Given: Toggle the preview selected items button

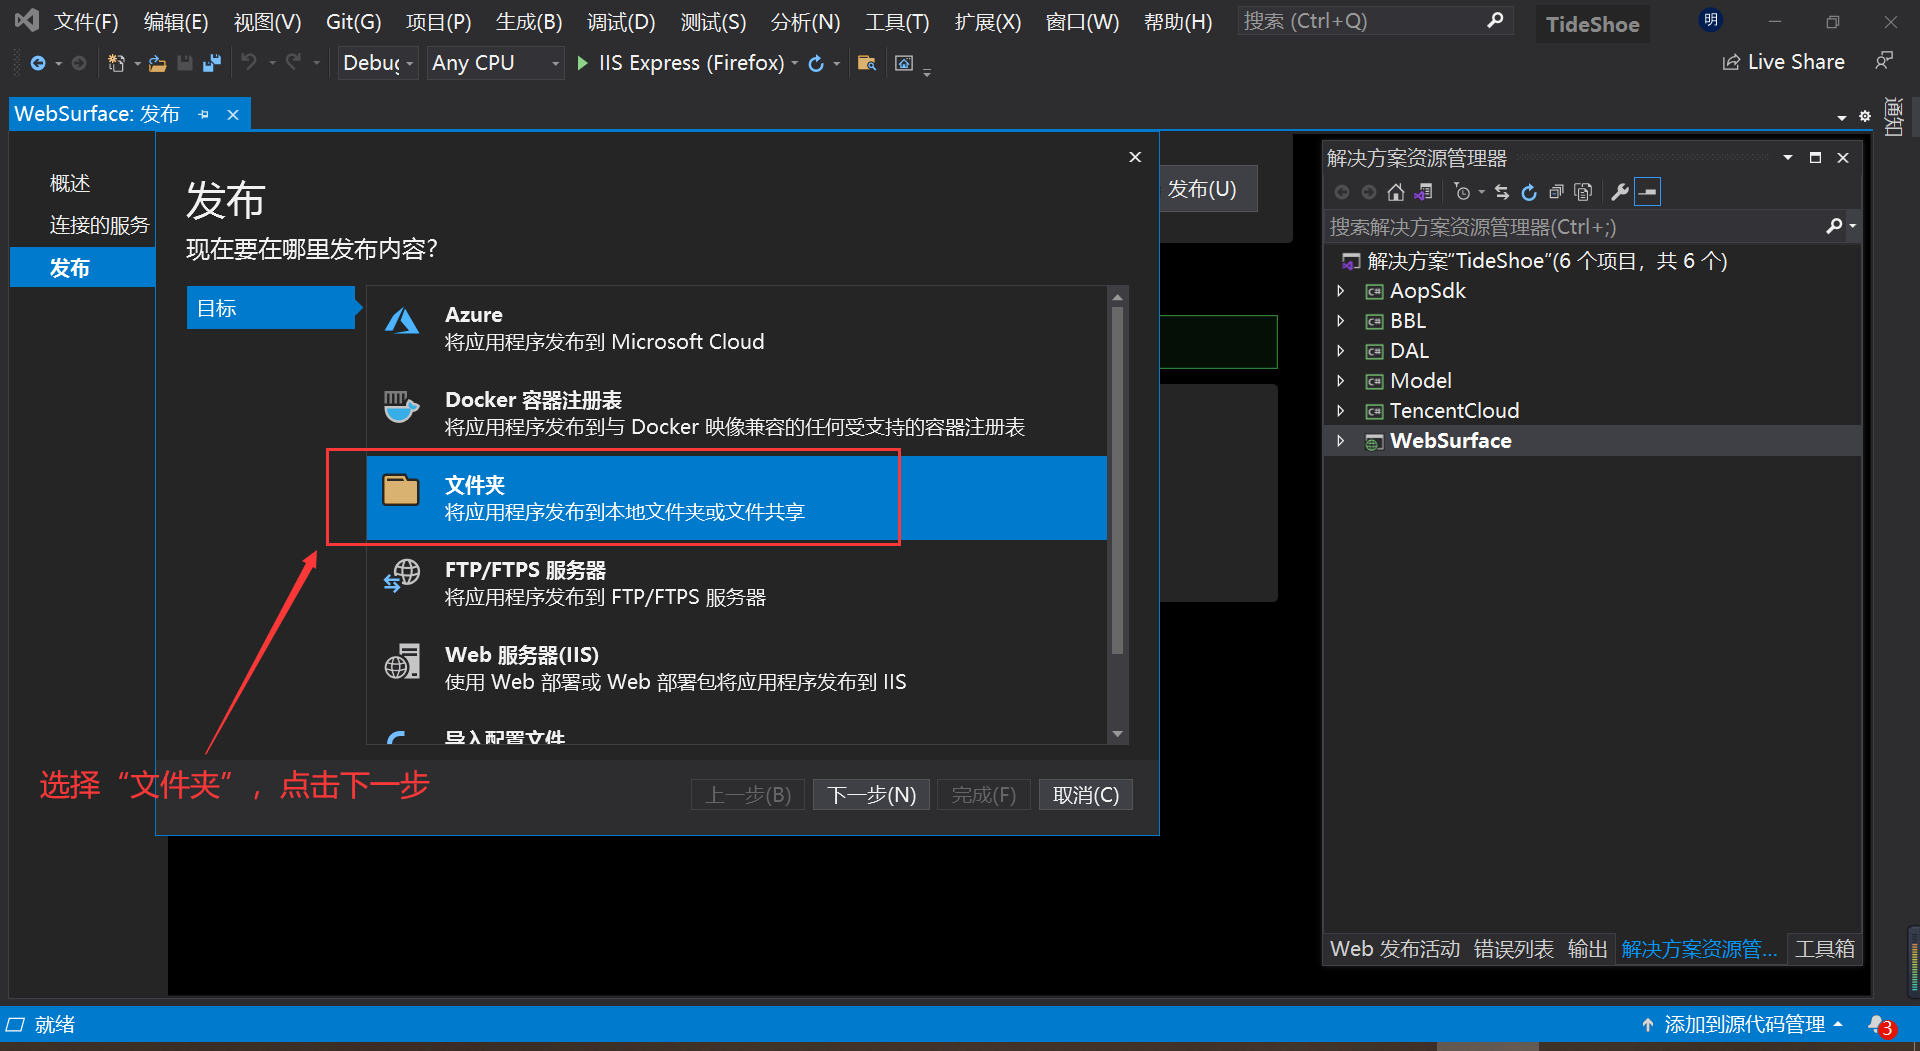Looking at the screenshot, I should (1648, 192).
